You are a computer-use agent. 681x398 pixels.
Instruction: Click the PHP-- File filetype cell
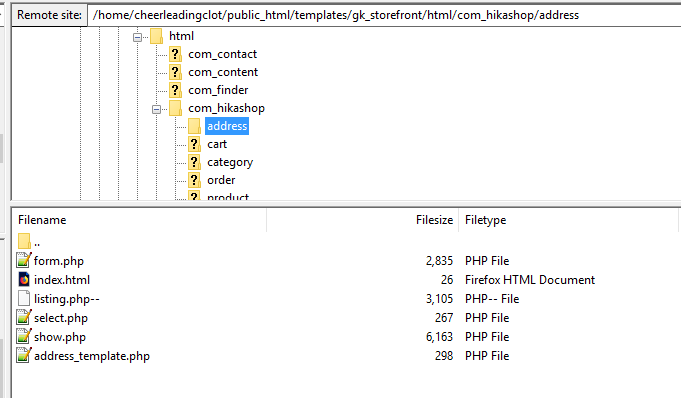492,299
